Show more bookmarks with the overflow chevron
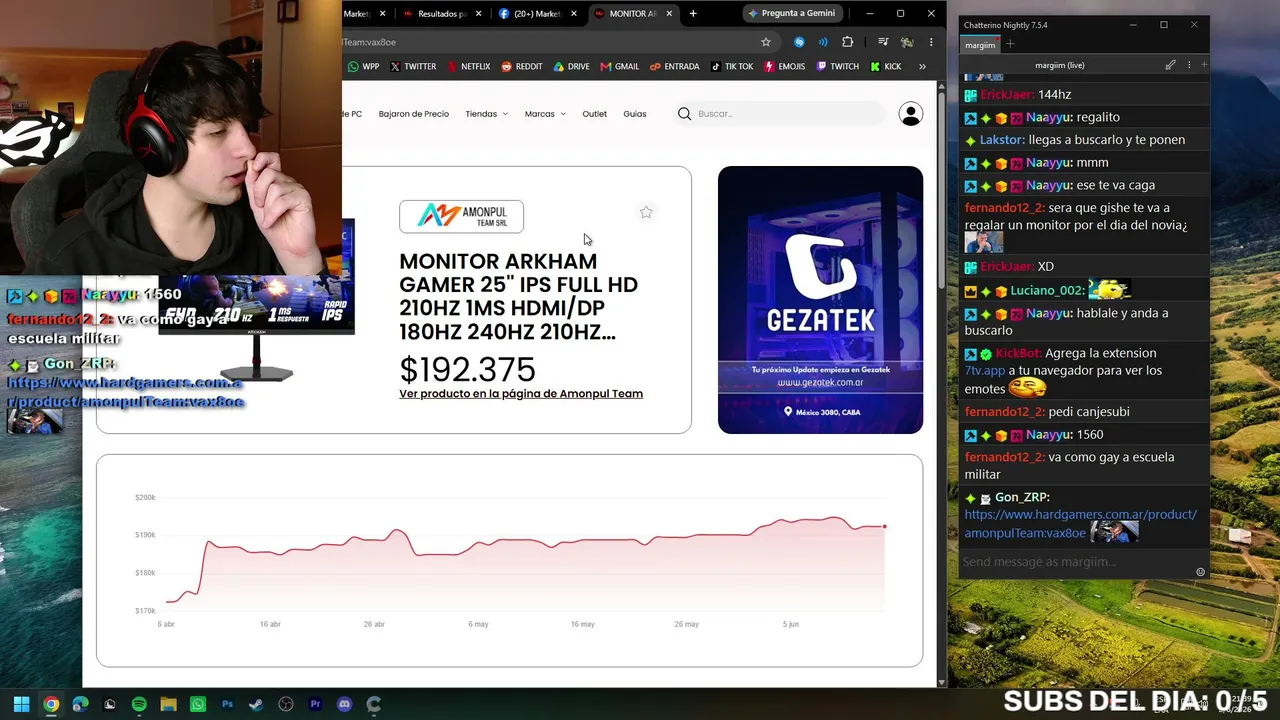1280x720 pixels. [x=922, y=67]
